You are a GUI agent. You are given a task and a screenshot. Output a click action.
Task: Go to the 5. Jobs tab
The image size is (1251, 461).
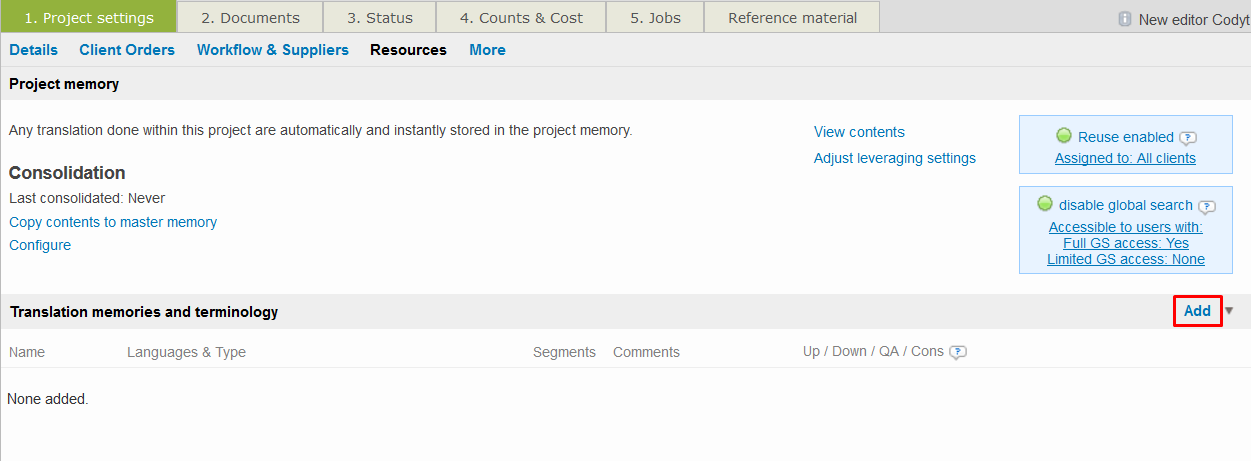point(655,18)
